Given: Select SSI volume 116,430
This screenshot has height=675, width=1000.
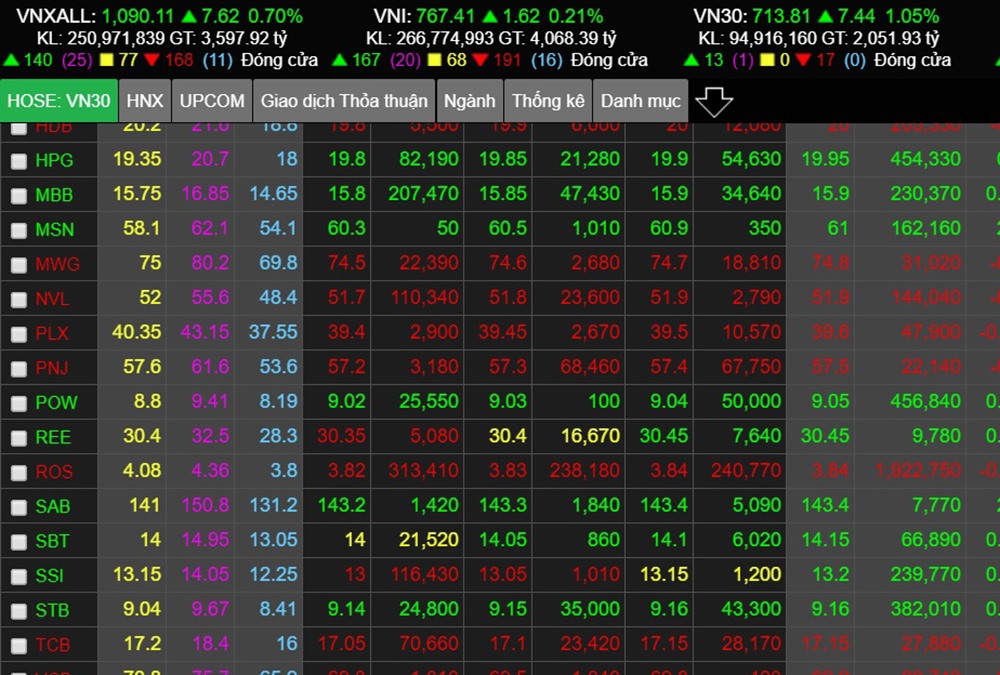Looking at the screenshot, I should coord(425,574).
